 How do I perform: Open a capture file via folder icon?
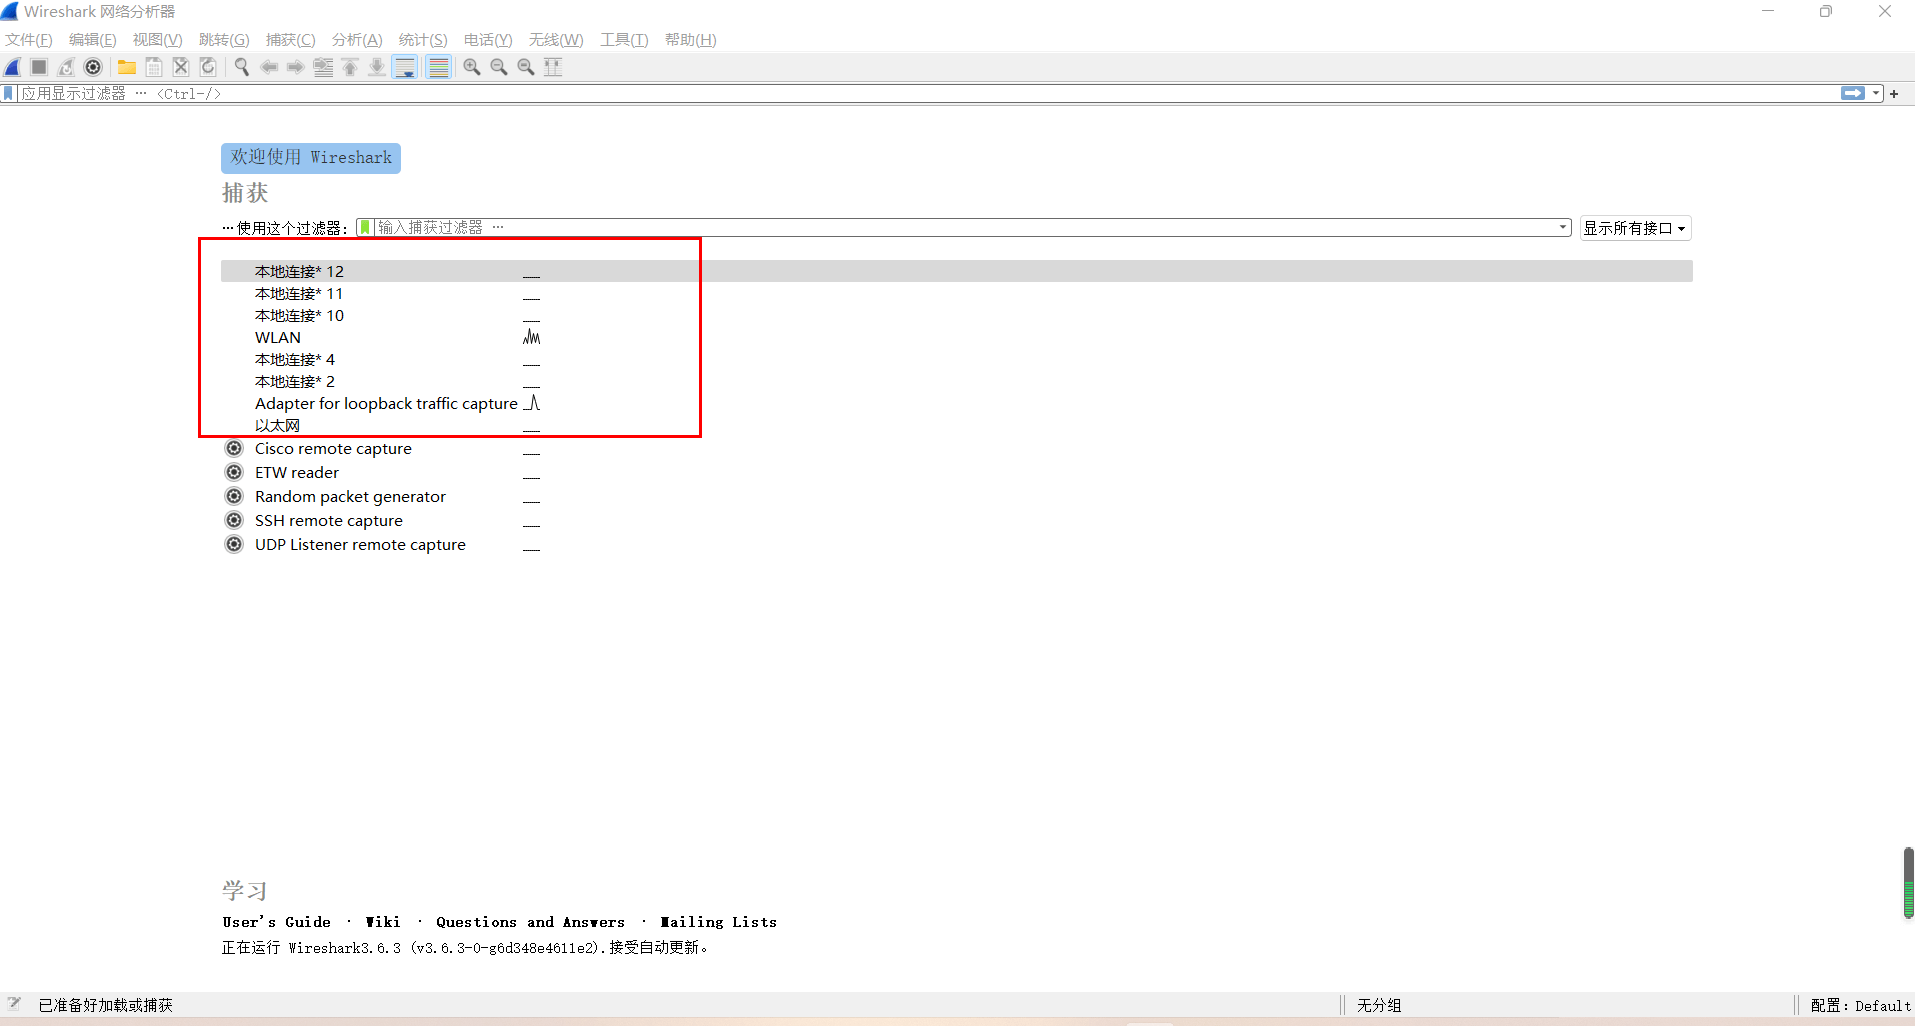point(127,67)
